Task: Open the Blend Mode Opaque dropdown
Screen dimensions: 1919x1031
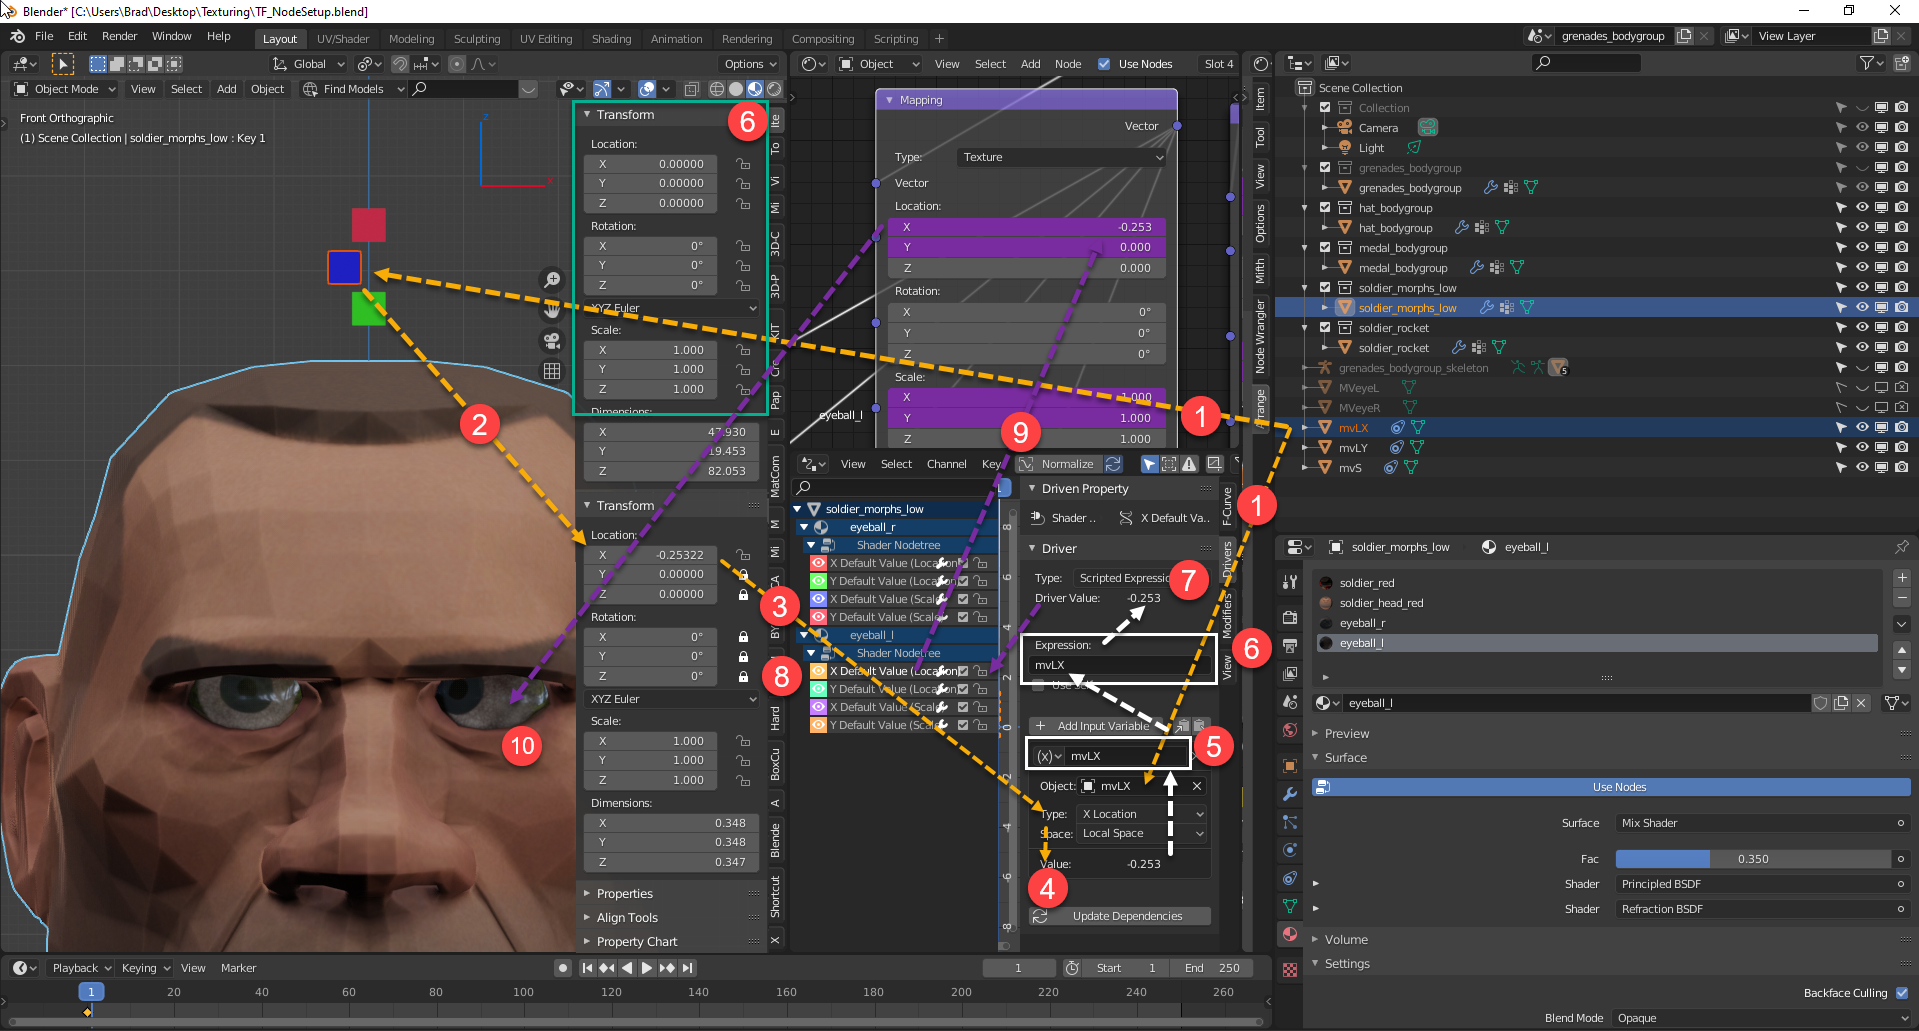Action: (1762, 1018)
